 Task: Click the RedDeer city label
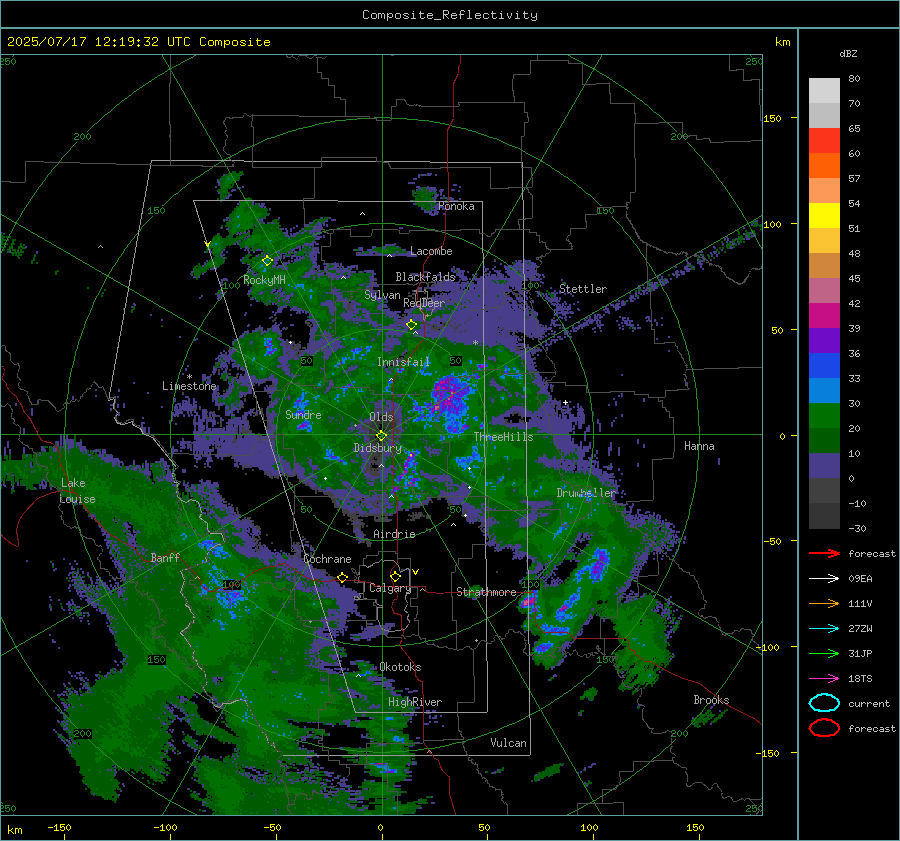pos(424,303)
